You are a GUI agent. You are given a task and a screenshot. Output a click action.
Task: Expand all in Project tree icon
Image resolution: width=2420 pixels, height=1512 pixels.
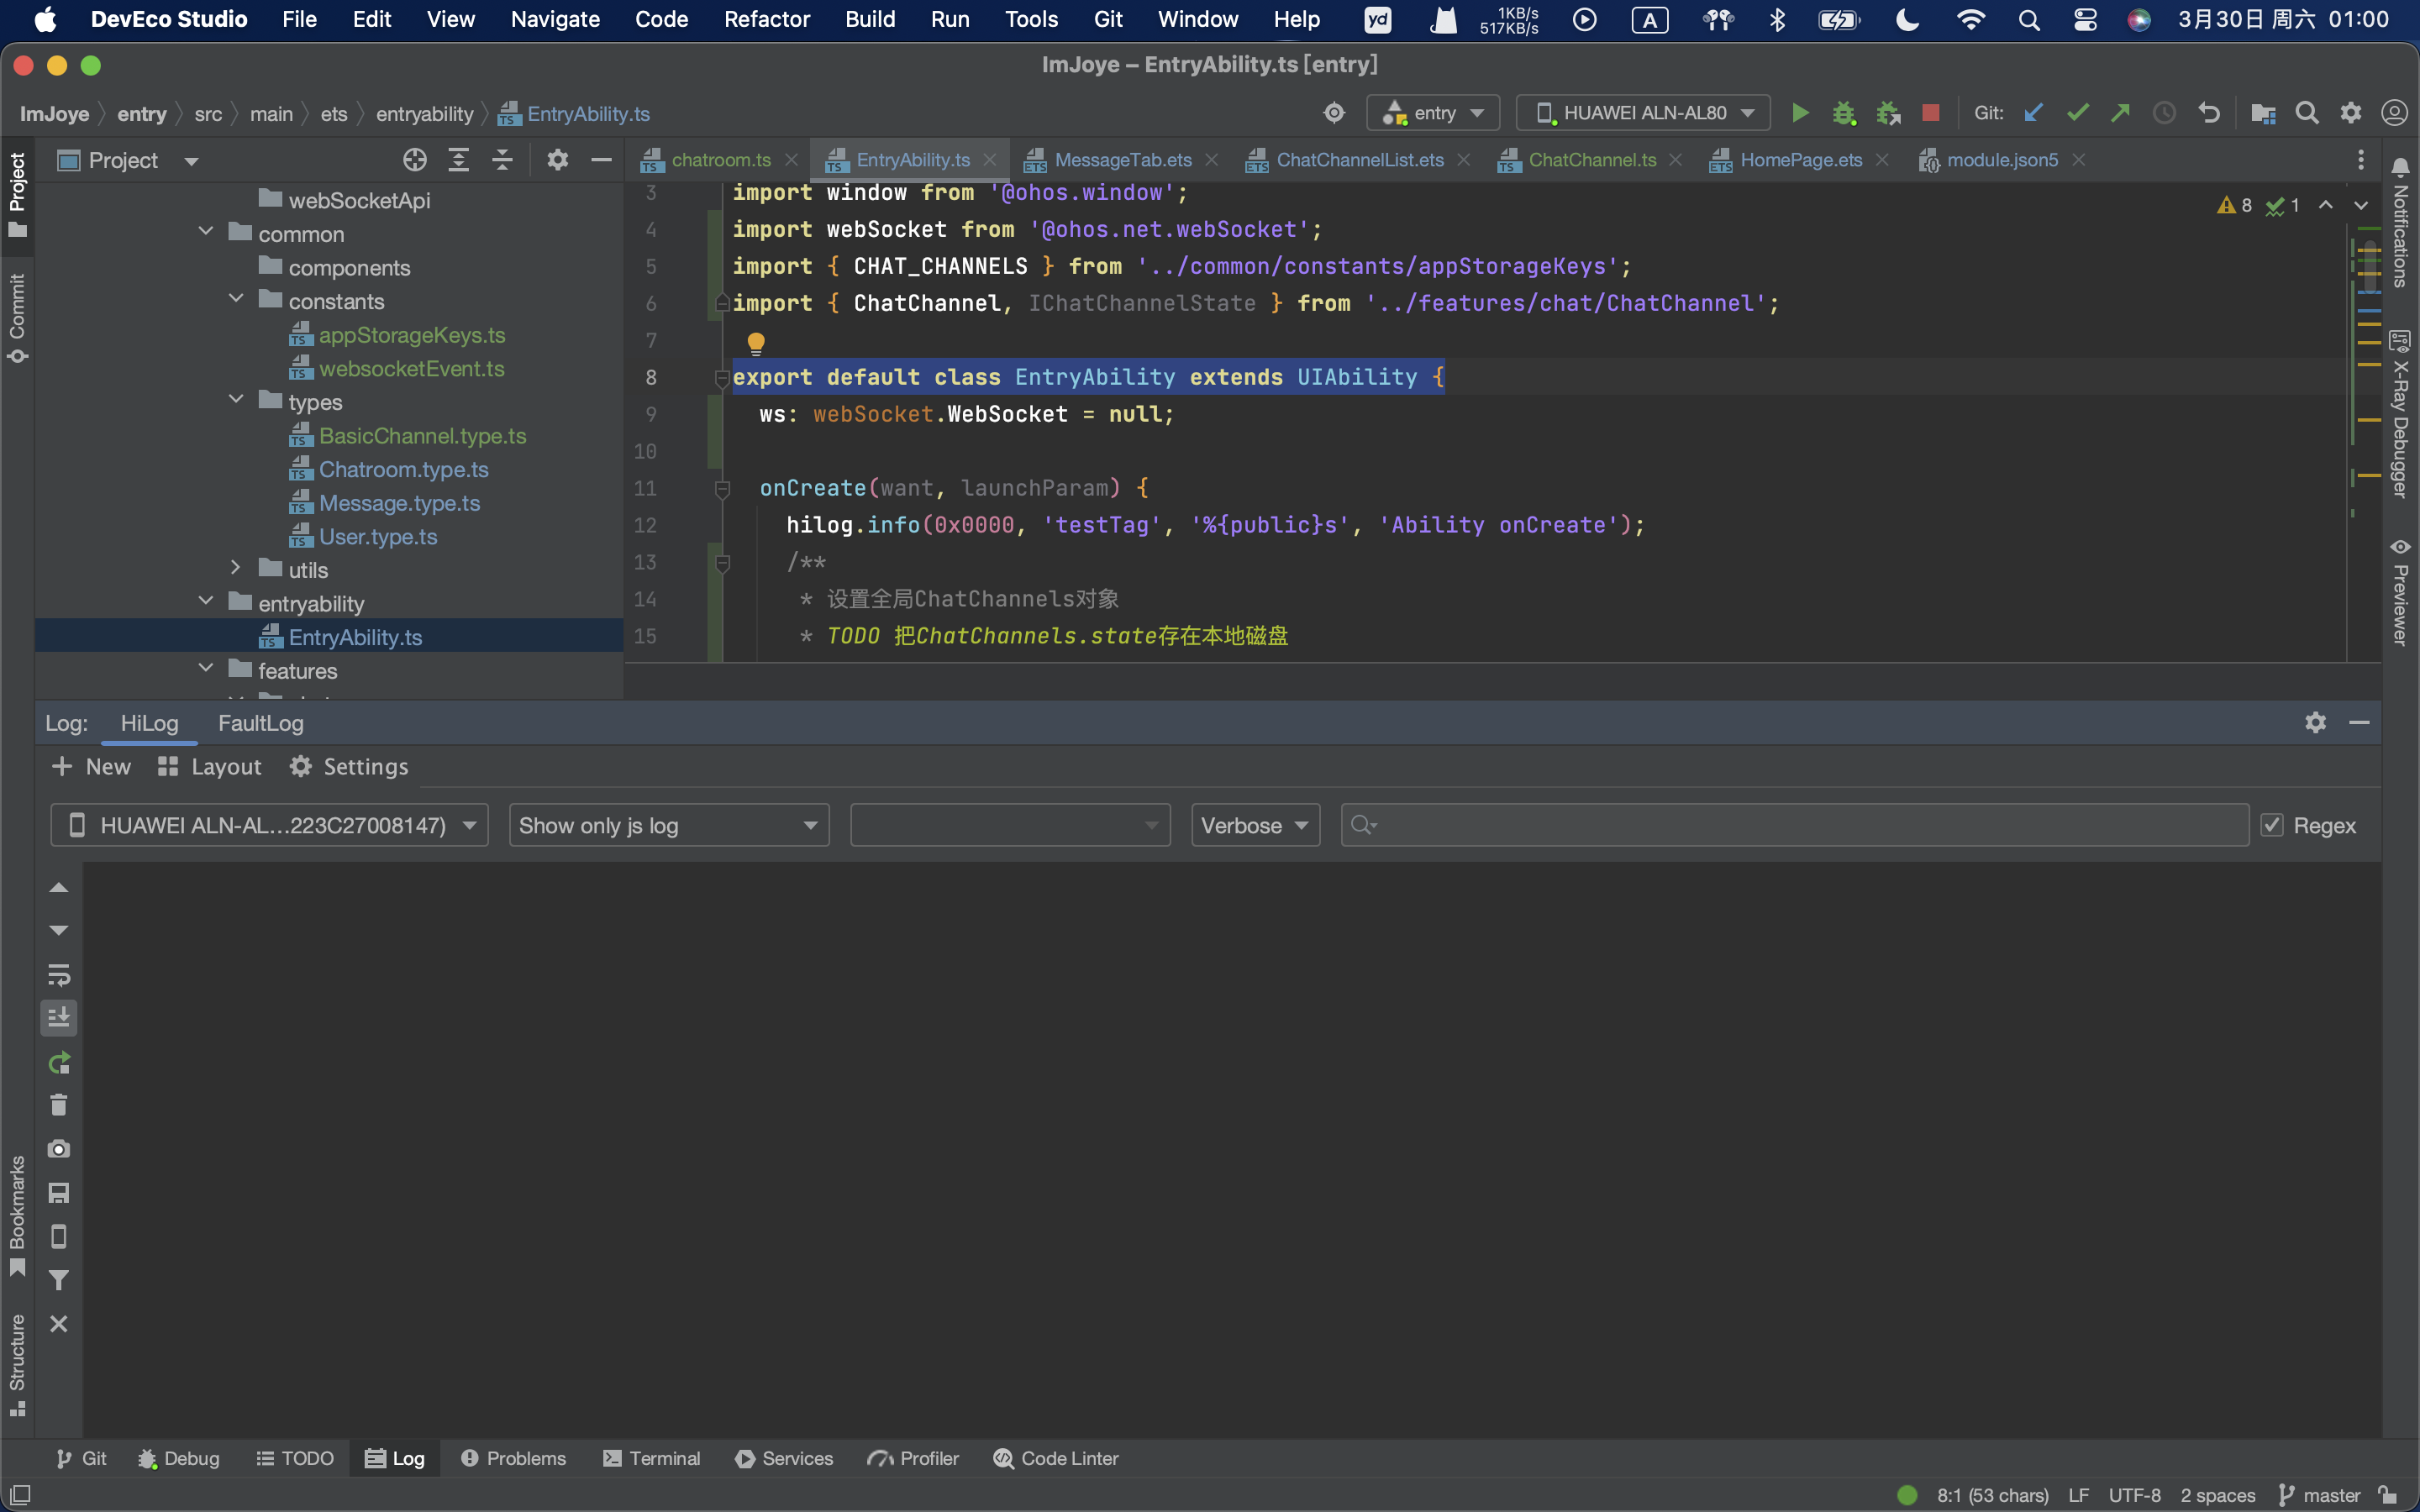(x=458, y=160)
